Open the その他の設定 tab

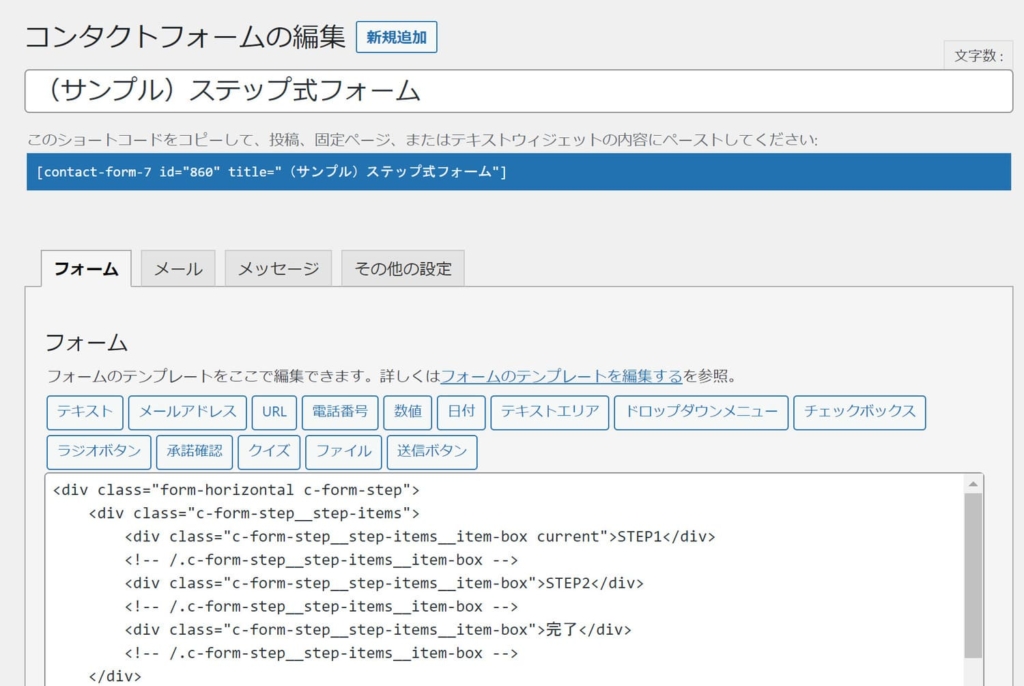tap(403, 269)
